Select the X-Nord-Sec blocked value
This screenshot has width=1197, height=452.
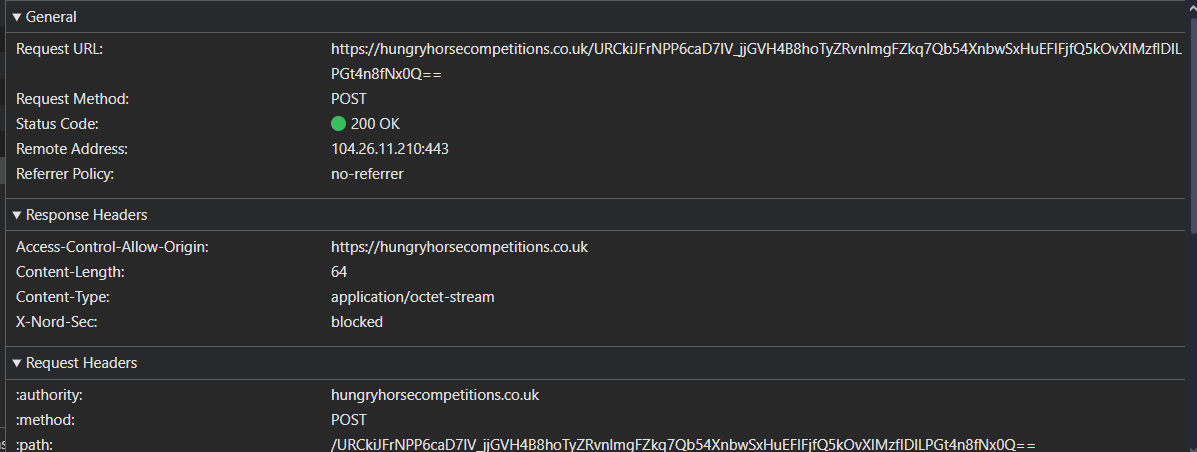357,322
